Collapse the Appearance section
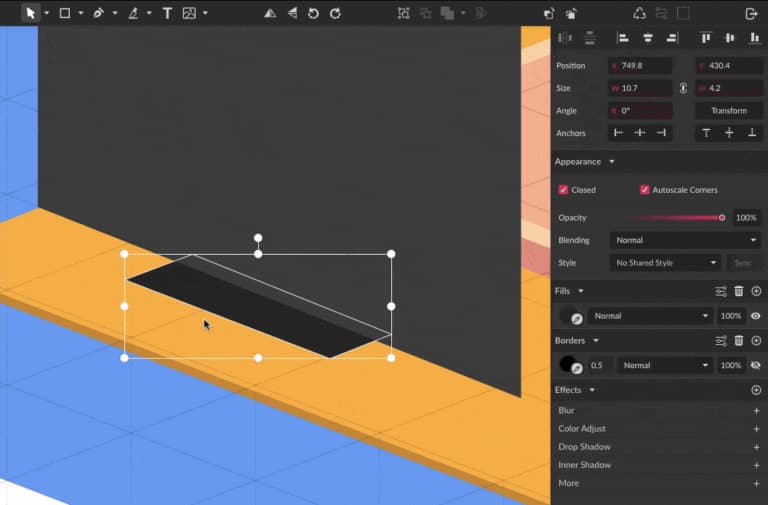Image resolution: width=768 pixels, height=505 pixels. (612, 162)
